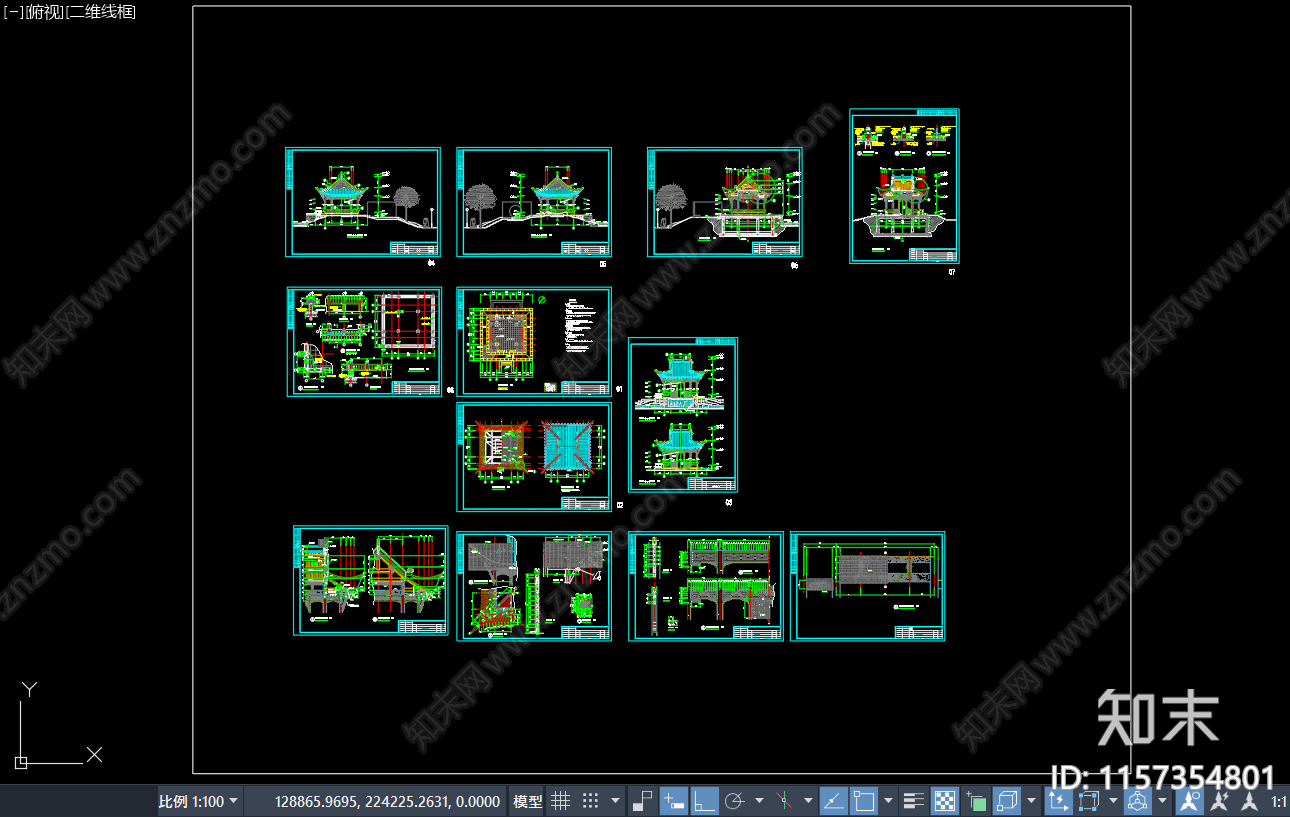The width and height of the screenshot is (1290, 817).
Task: Toggle annotation auto-scale icon
Action: point(1220,801)
